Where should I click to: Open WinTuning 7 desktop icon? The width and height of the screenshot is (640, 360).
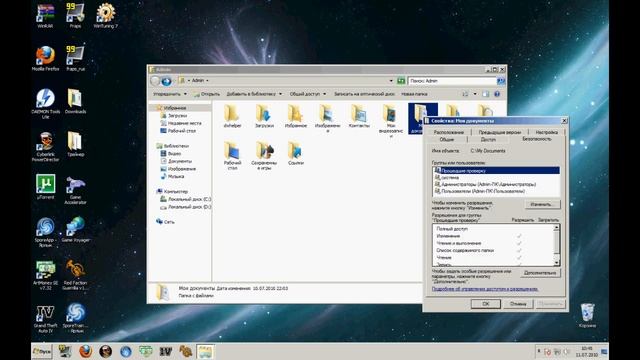[x=105, y=15]
